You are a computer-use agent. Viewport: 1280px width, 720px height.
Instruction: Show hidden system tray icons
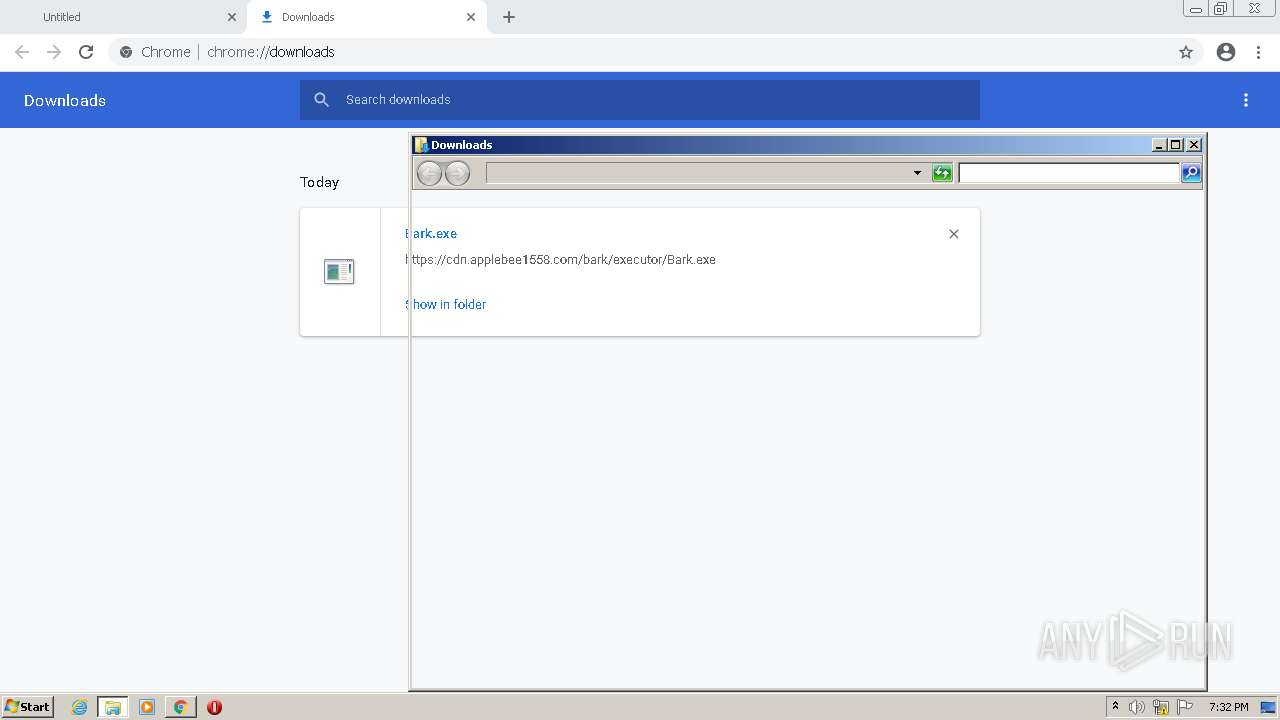1115,707
